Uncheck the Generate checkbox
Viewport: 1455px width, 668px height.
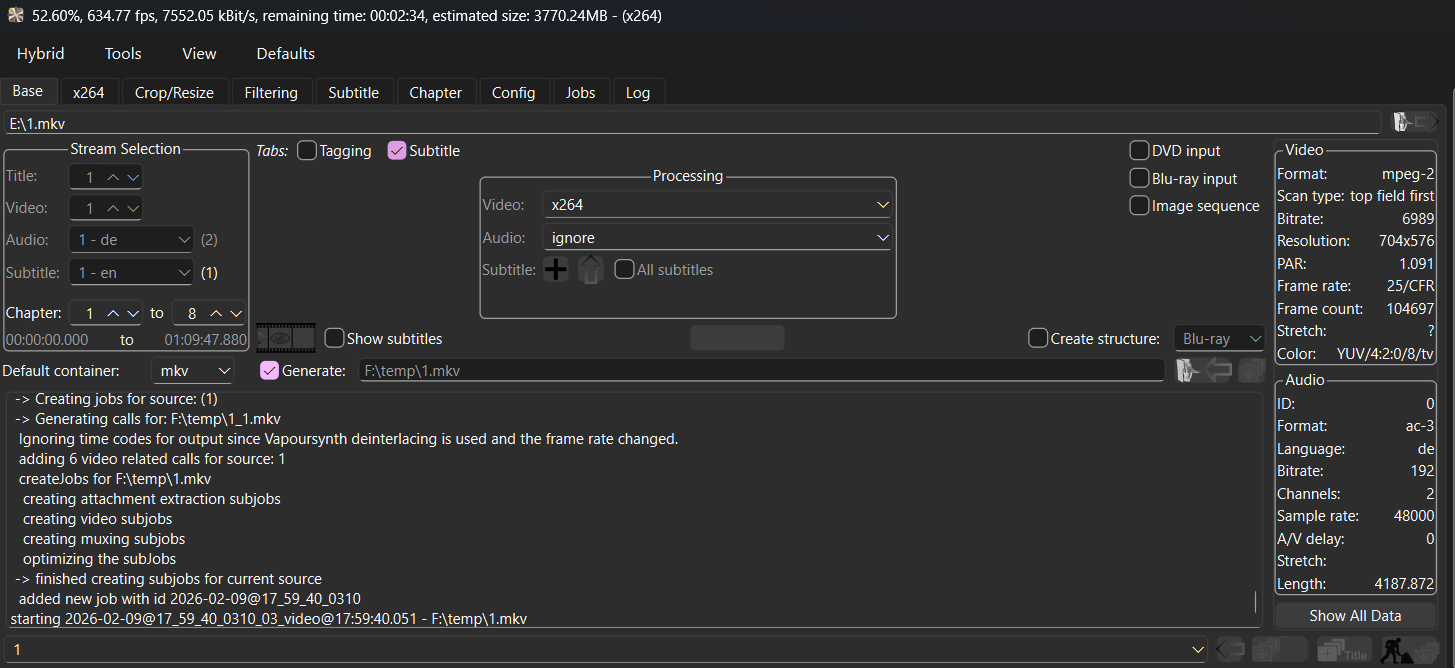coord(269,371)
